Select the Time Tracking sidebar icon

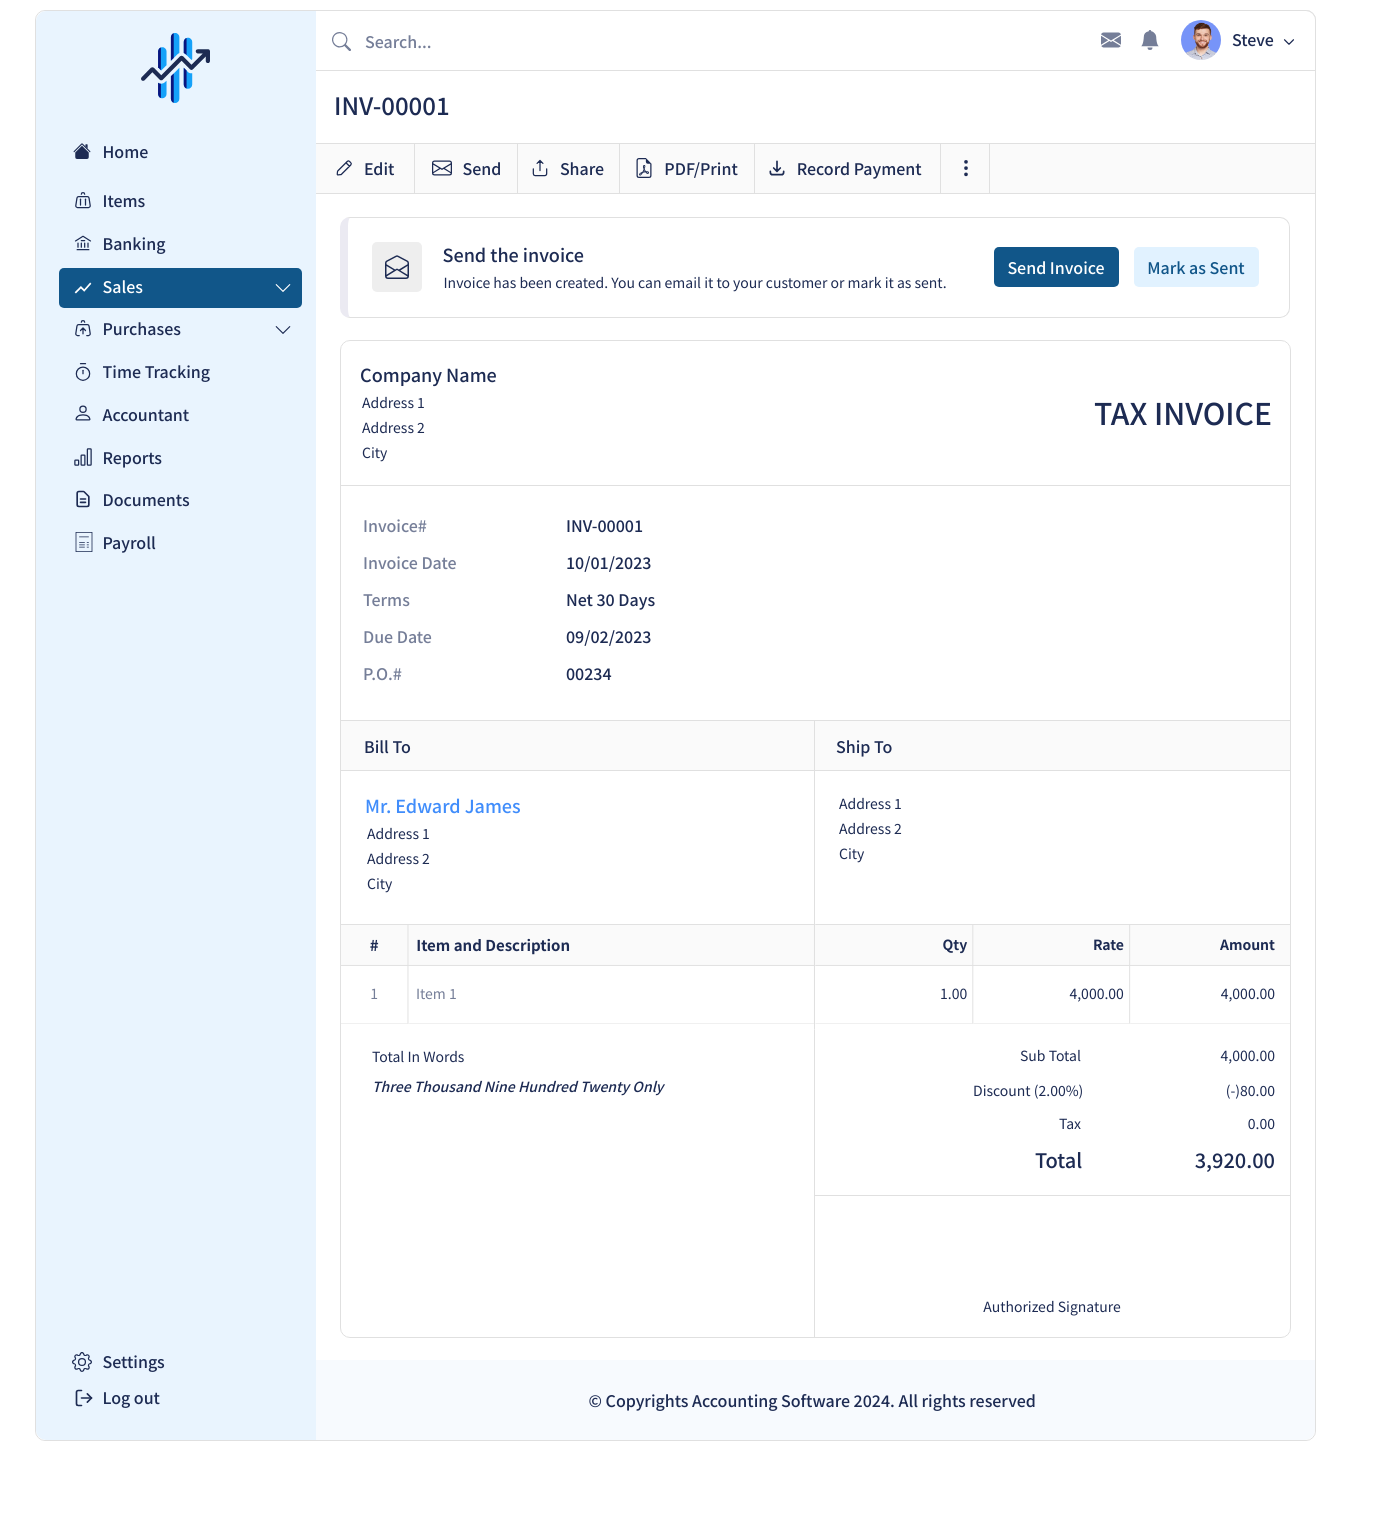(x=84, y=371)
